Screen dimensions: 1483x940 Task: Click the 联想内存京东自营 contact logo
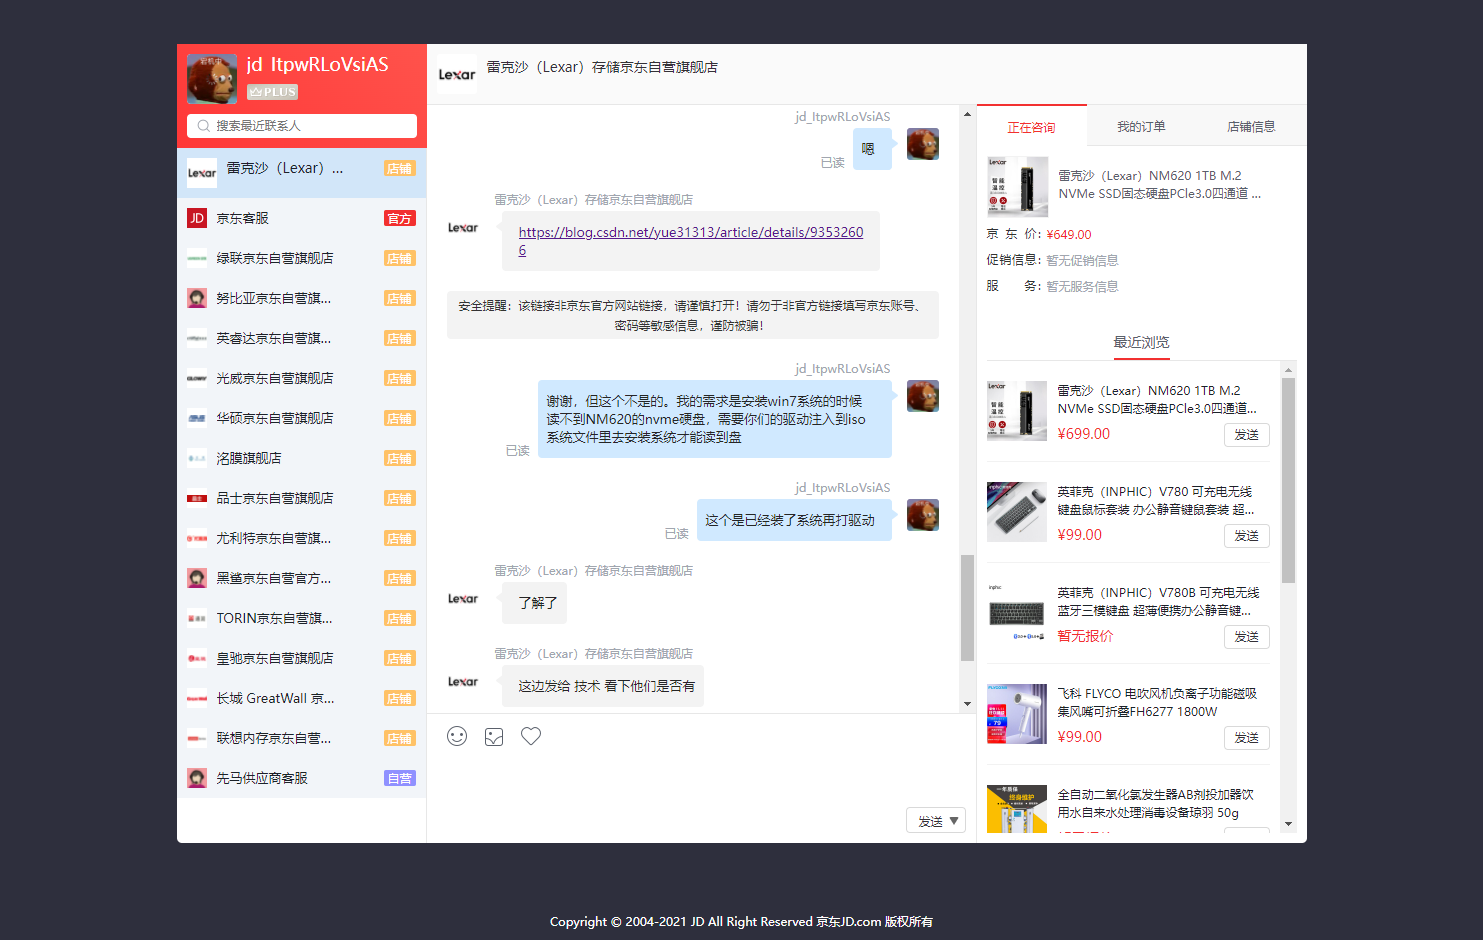click(197, 738)
